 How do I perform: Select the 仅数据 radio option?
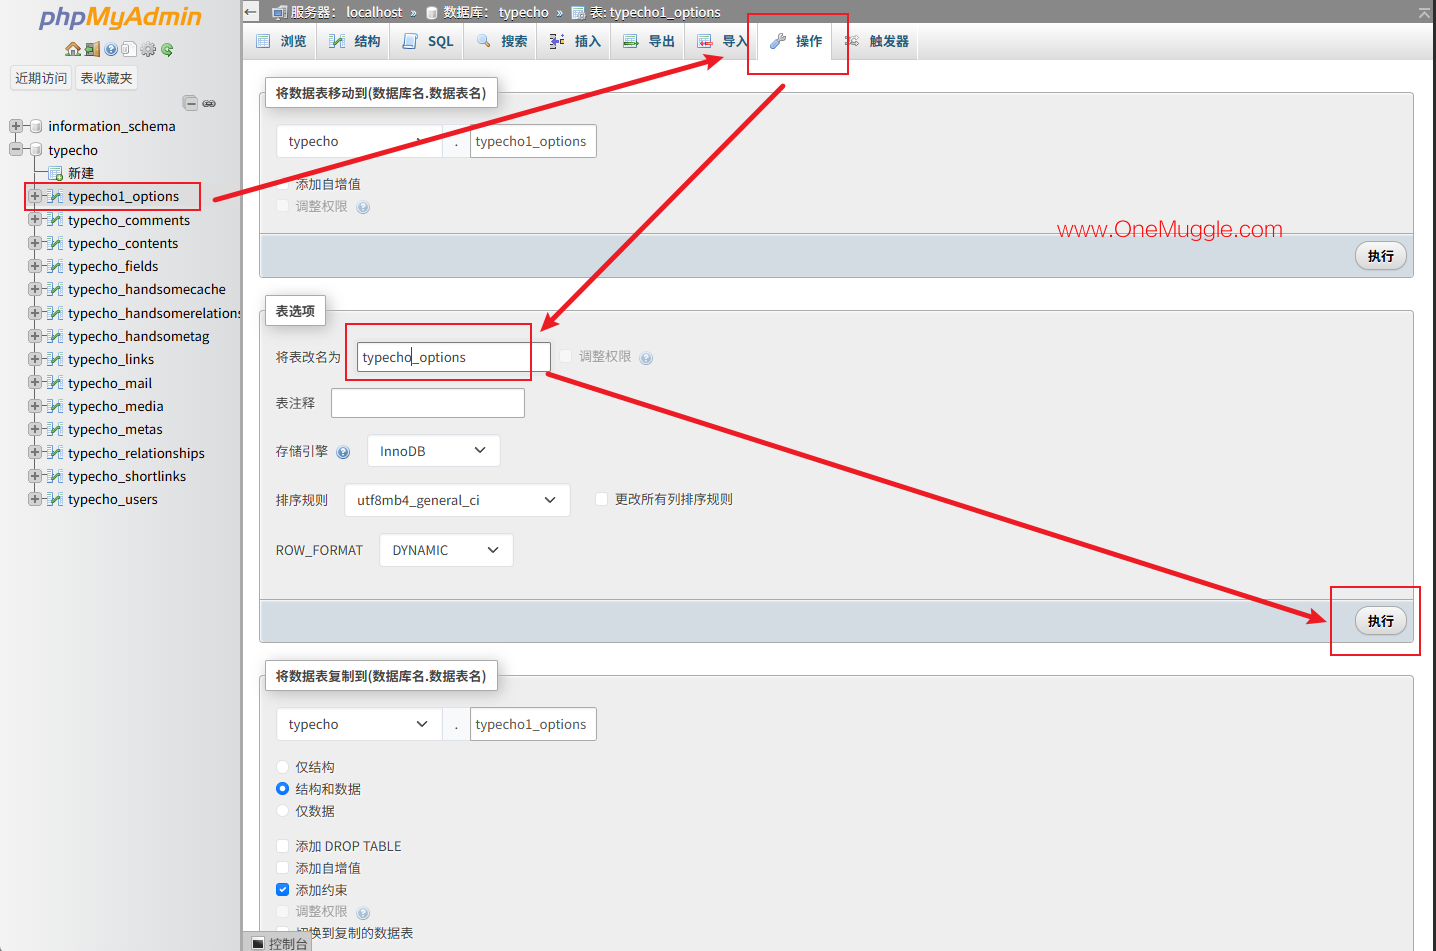282,811
